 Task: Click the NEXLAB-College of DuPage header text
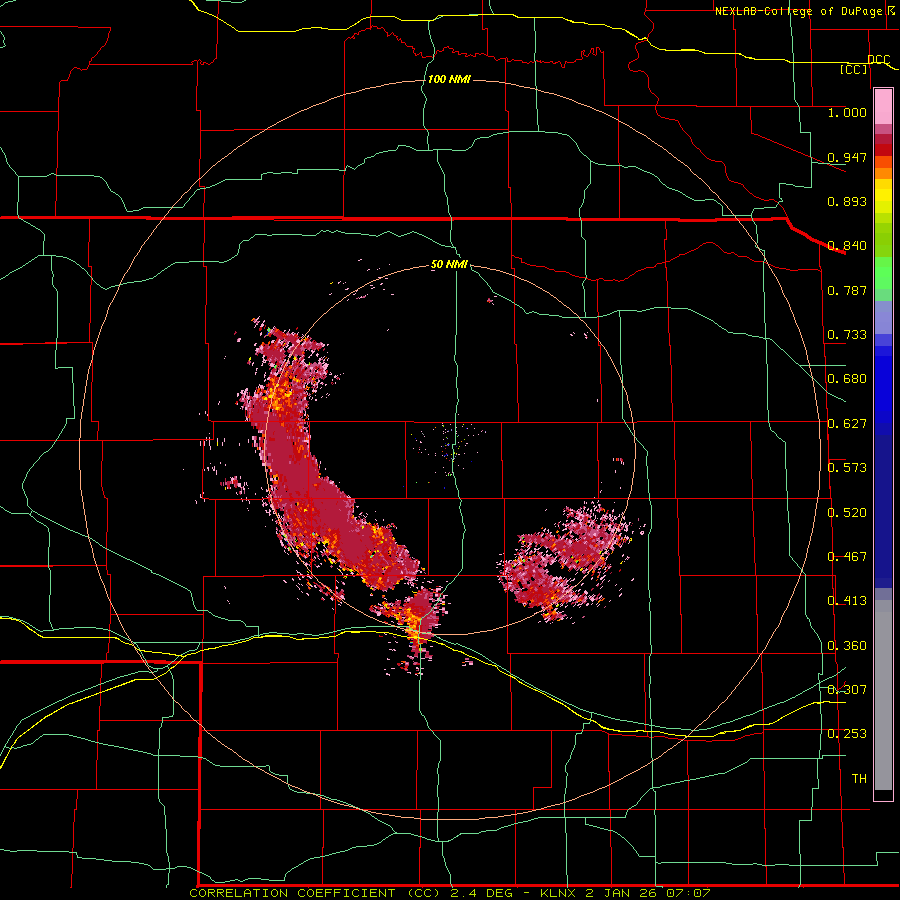[x=798, y=11]
